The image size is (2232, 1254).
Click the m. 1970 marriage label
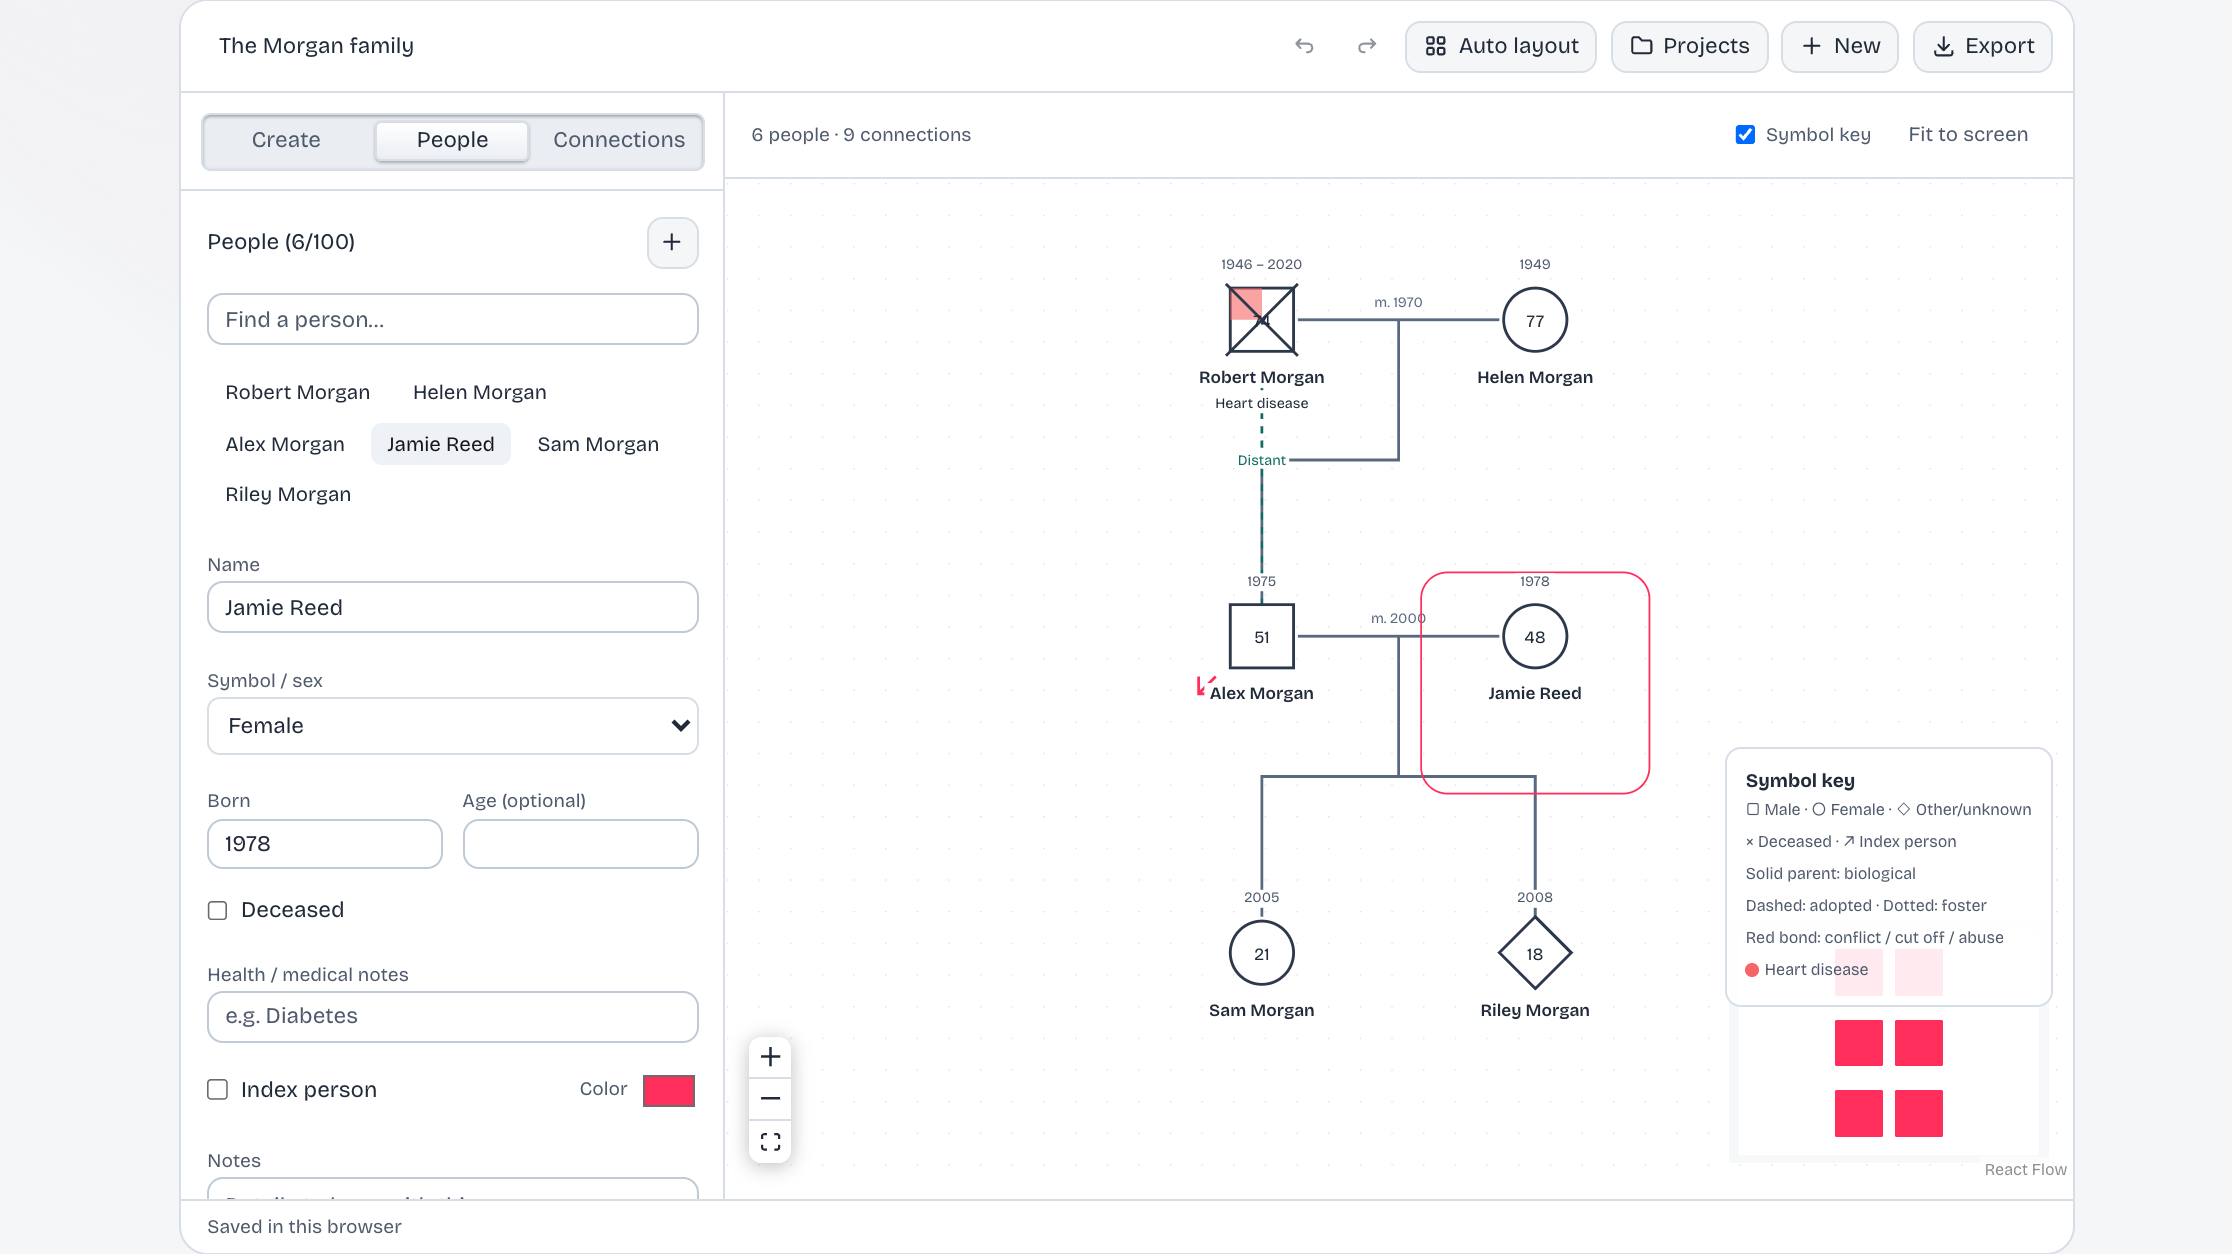pos(1398,302)
